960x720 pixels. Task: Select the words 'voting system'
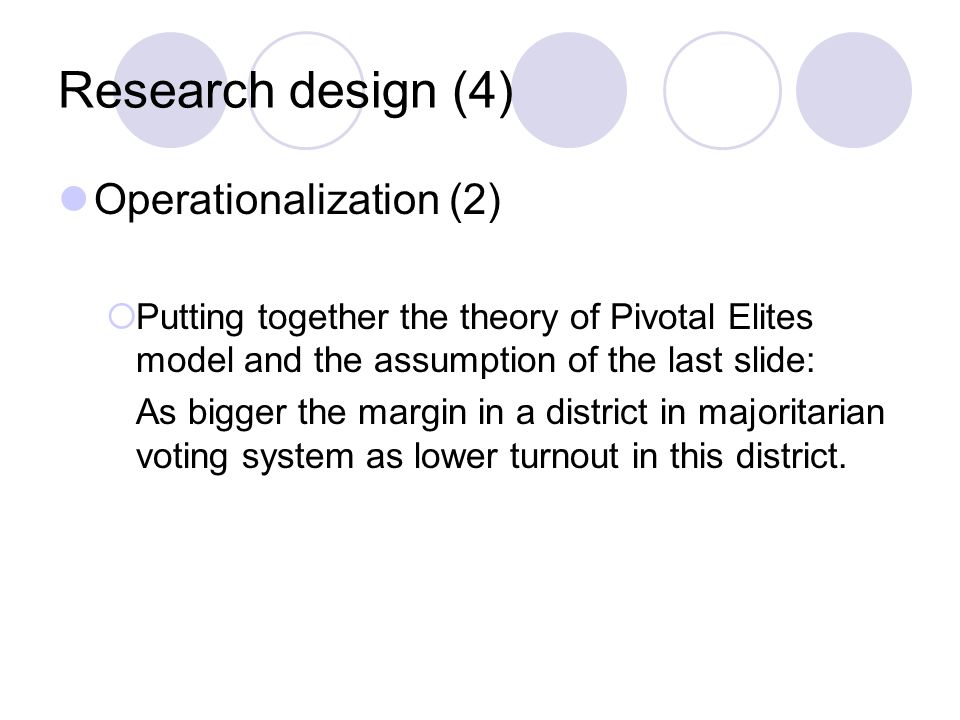245,457
